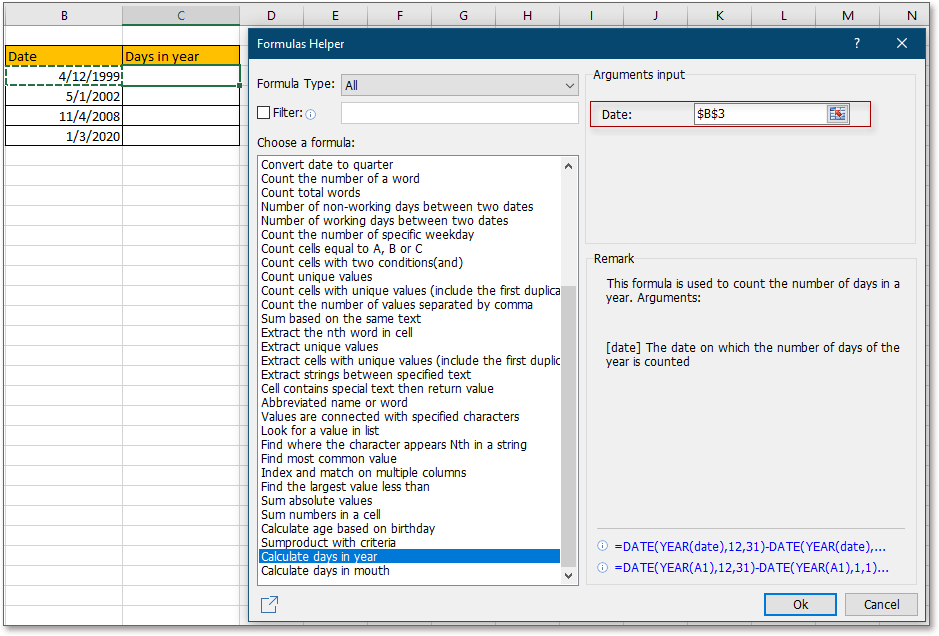This screenshot has height=636, width=939.
Task: Enable the Filter checkbox
Action: click(x=264, y=113)
